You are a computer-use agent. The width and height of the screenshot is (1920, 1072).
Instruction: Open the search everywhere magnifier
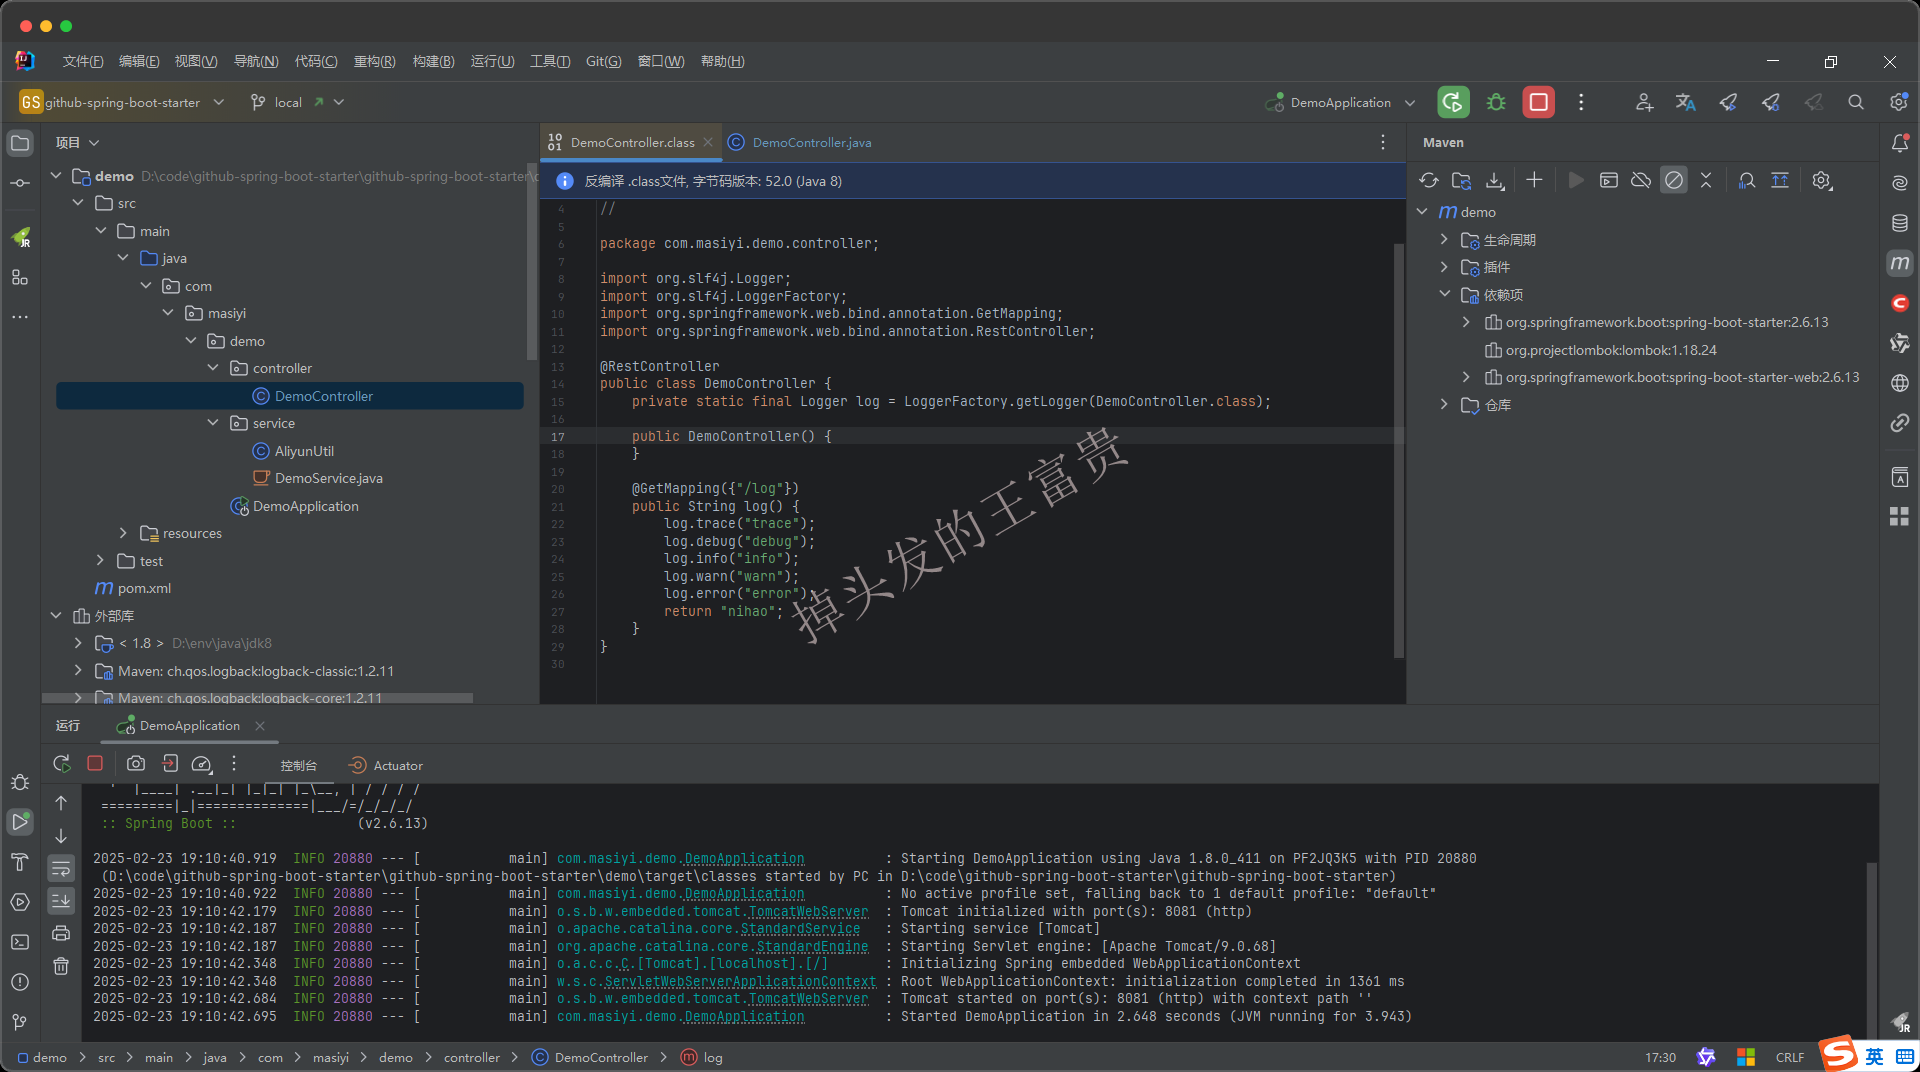[1856, 102]
